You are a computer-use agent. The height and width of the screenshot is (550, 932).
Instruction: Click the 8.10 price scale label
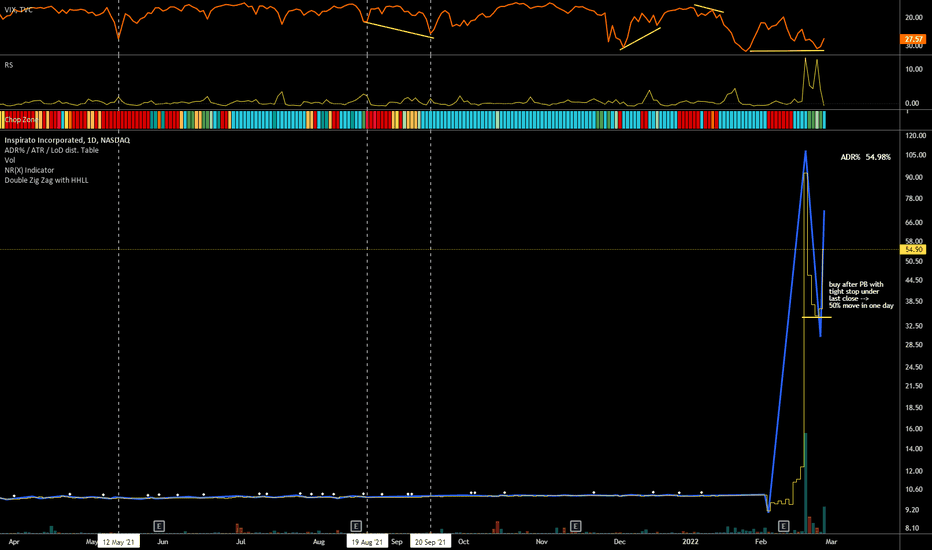[912, 528]
